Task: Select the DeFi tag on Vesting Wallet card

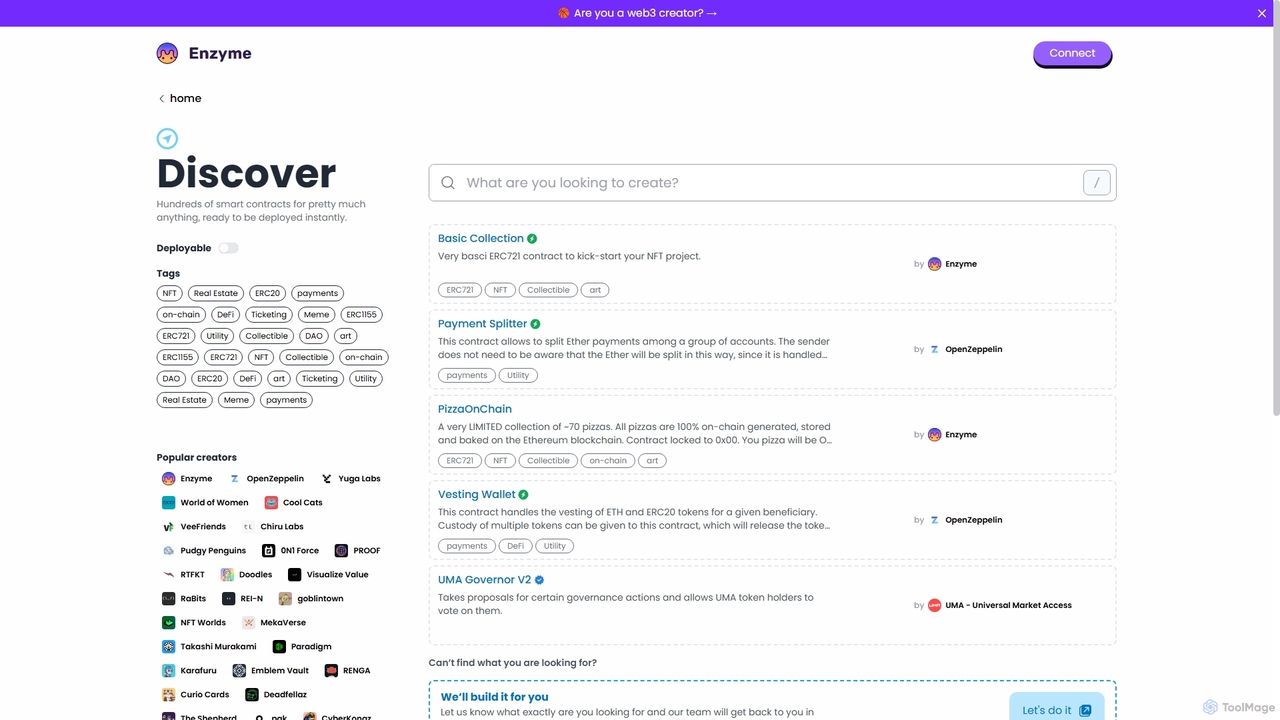Action: (x=515, y=546)
